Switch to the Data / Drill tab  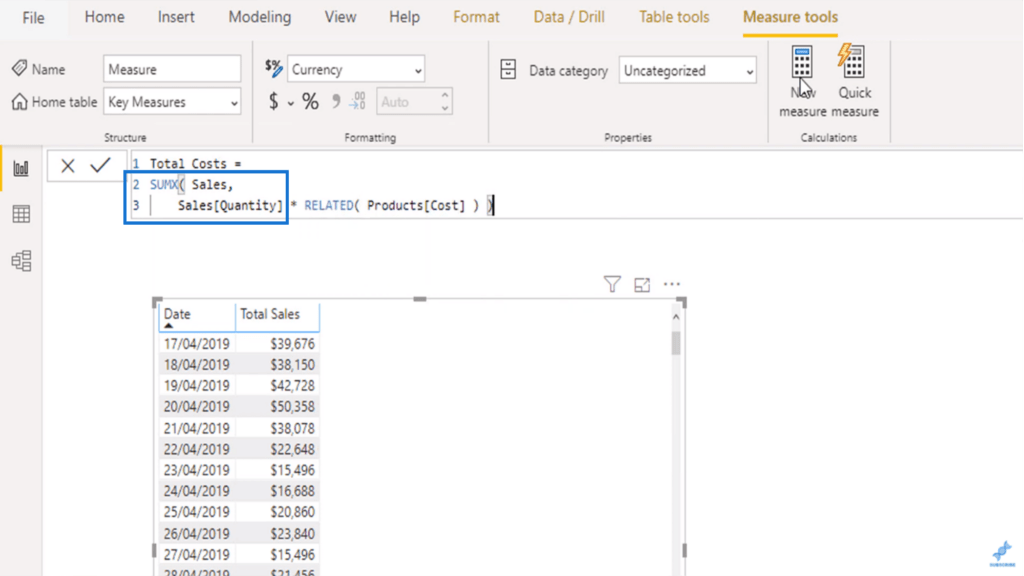click(569, 17)
